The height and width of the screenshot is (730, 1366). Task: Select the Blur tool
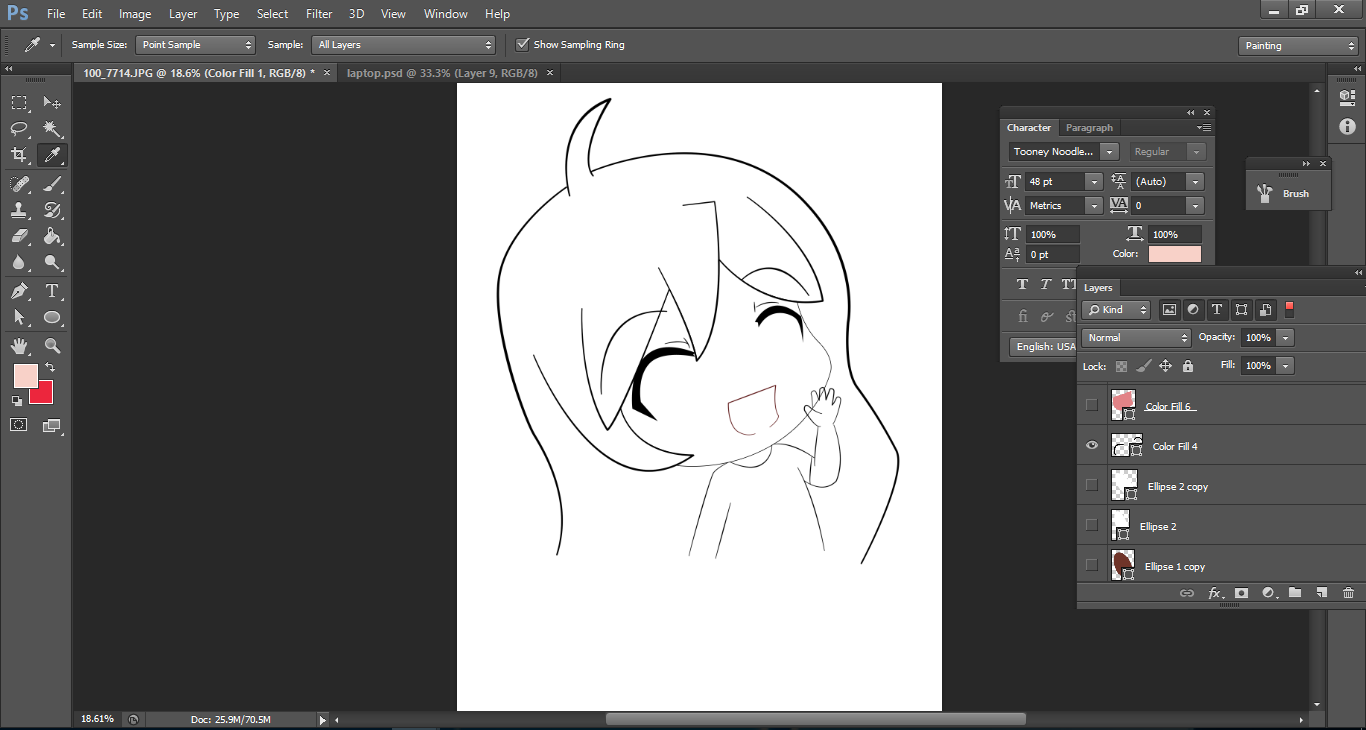pos(19,263)
